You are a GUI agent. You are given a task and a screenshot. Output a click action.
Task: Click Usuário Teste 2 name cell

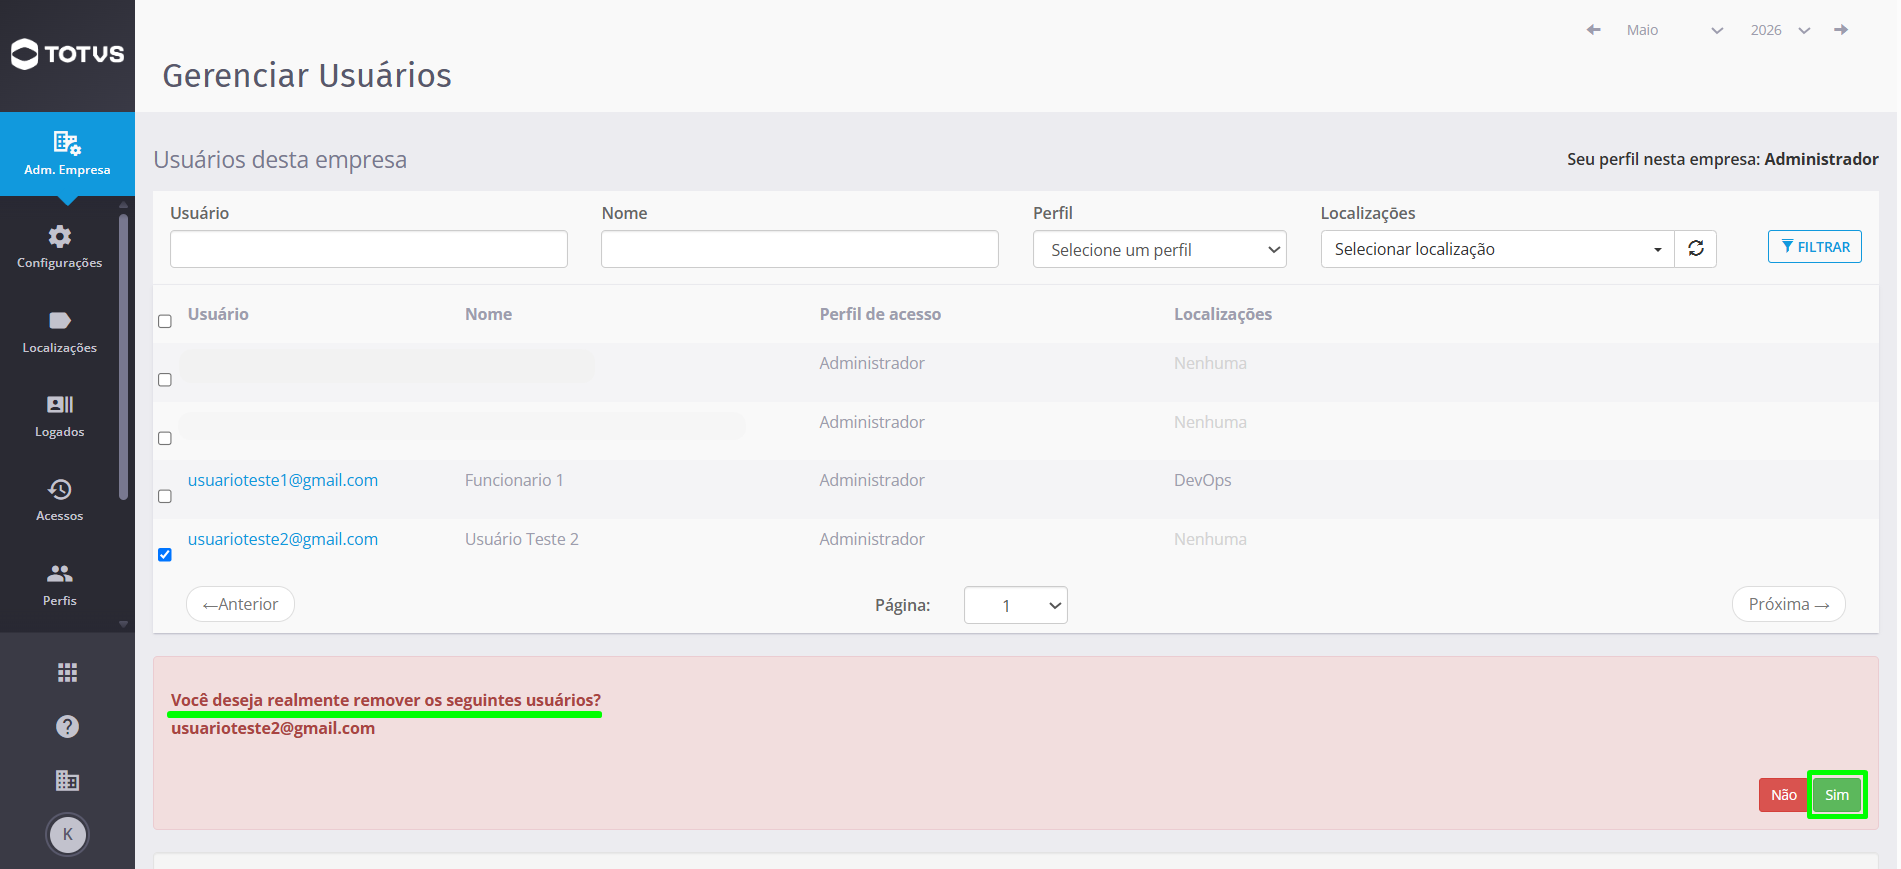(522, 539)
